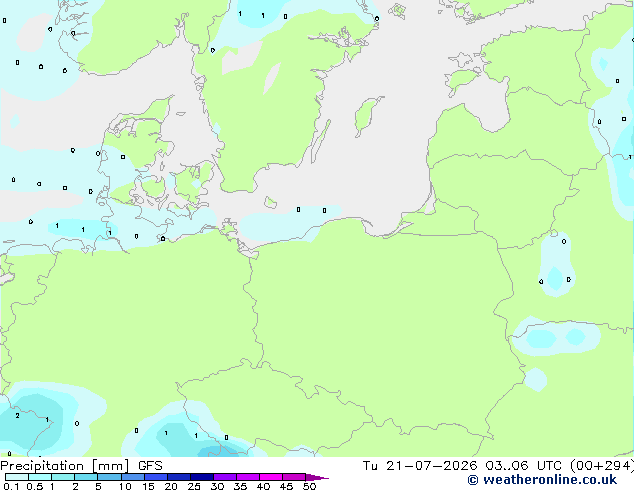Select the 0.5–1 mm legend color swatch

[40, 477]
